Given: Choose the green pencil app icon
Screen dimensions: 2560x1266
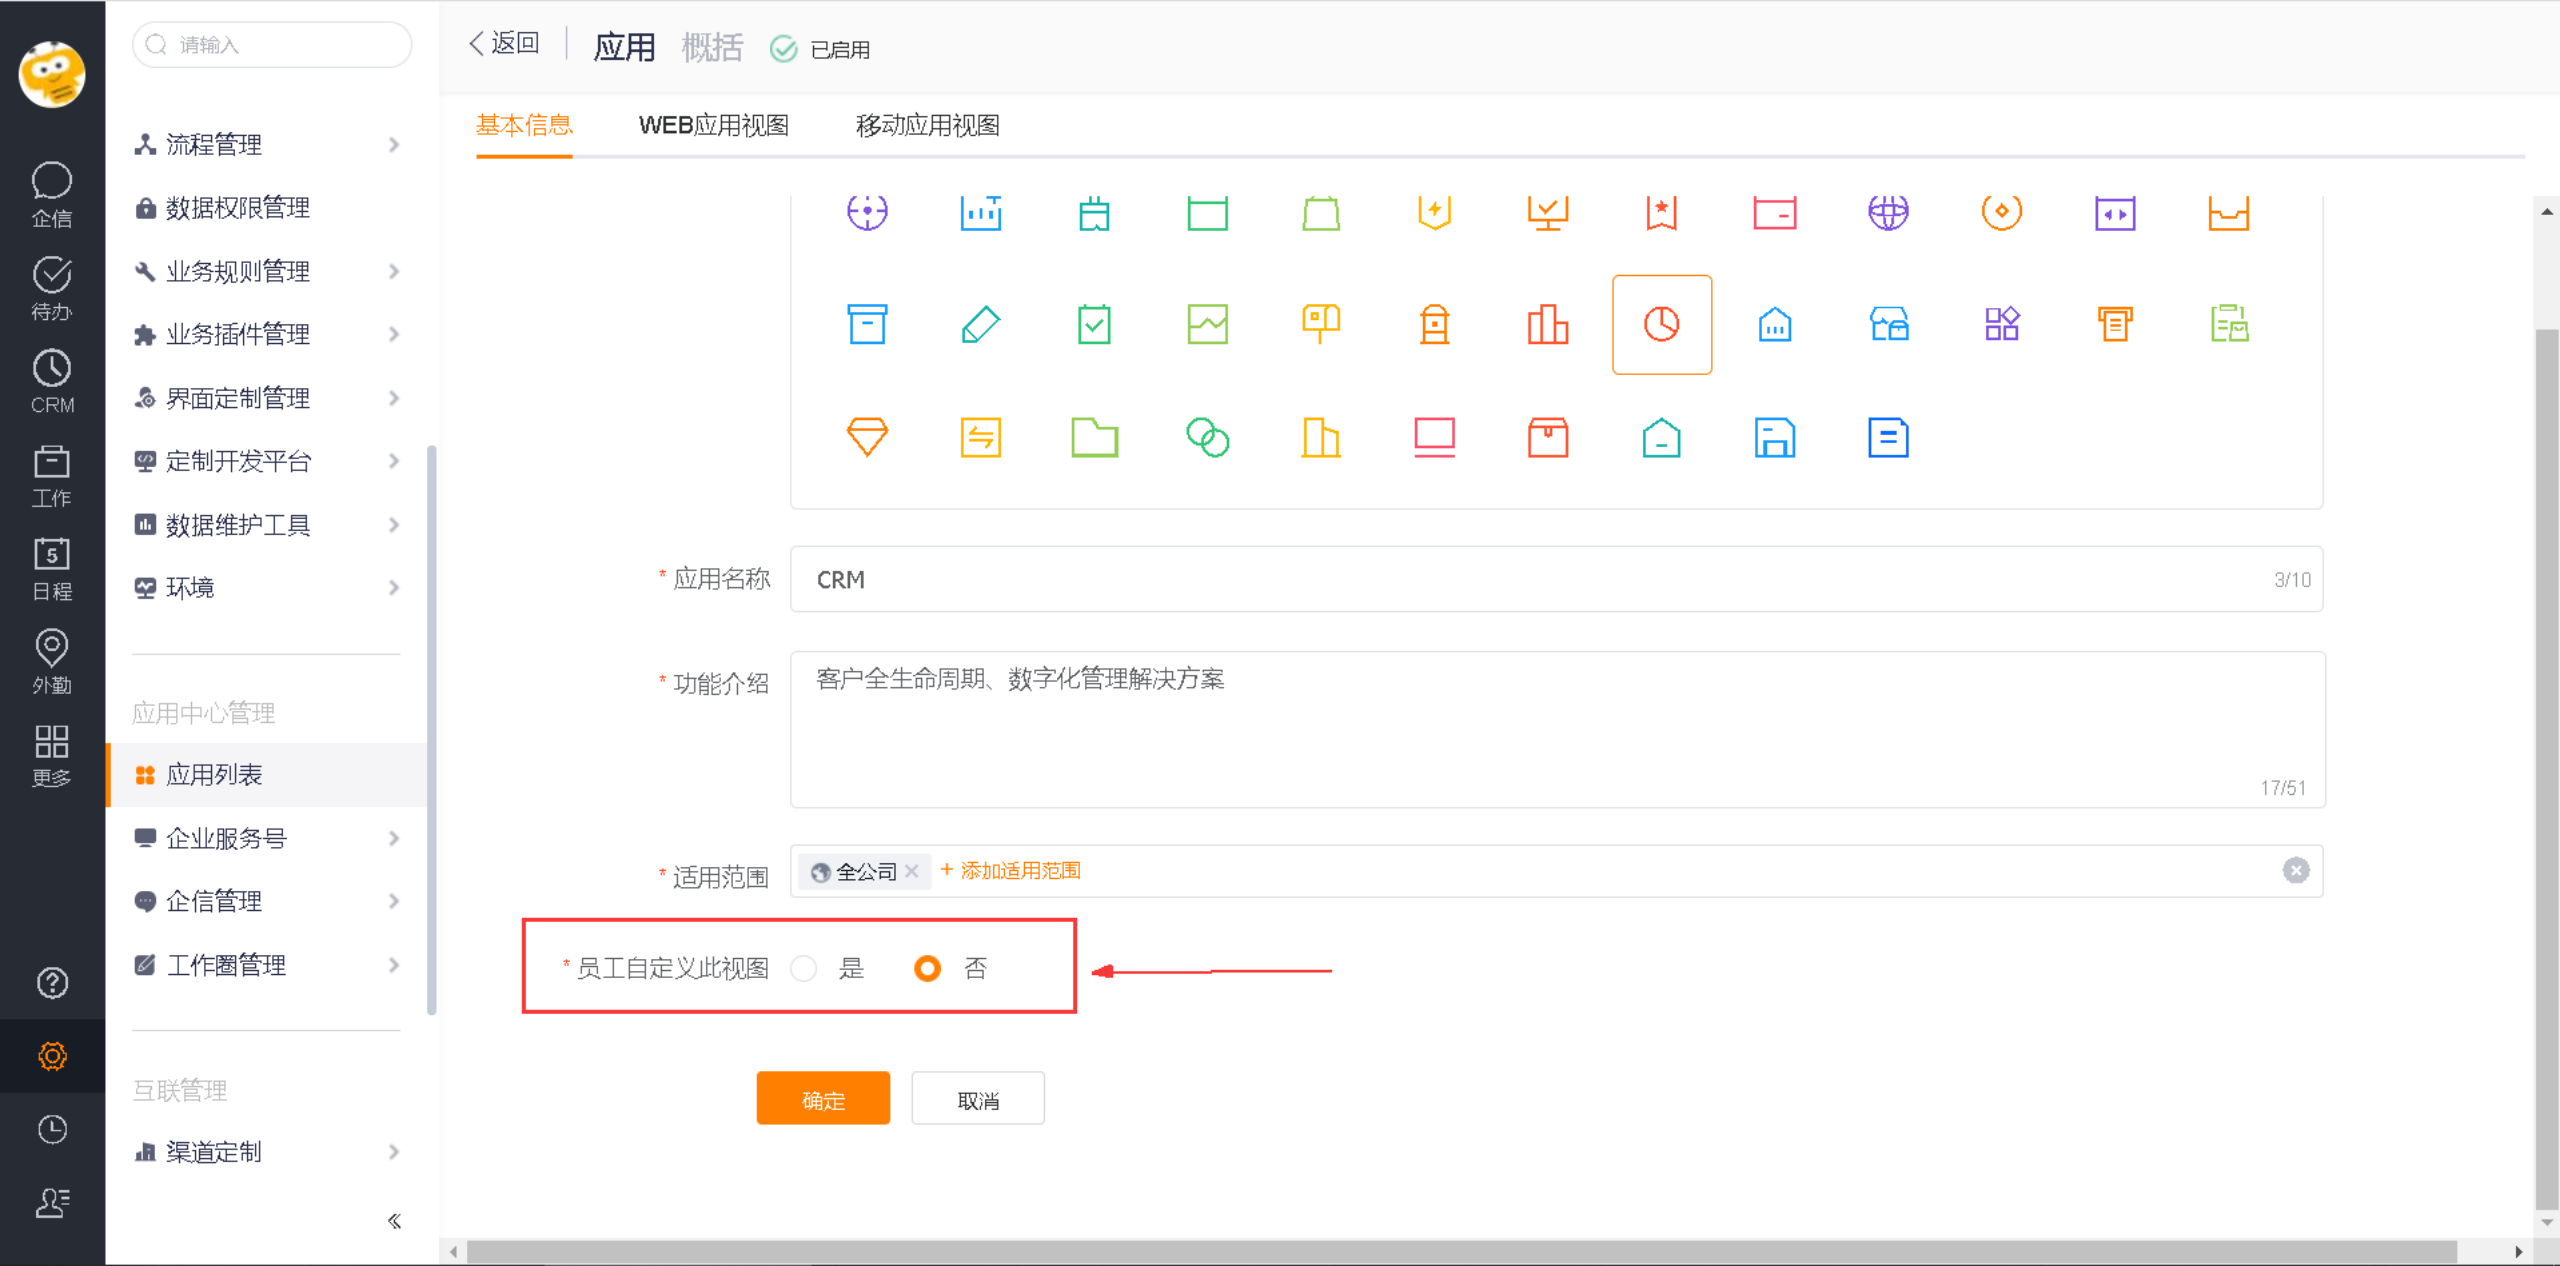Looking at the screenshot, I should [x=980, y=324].
